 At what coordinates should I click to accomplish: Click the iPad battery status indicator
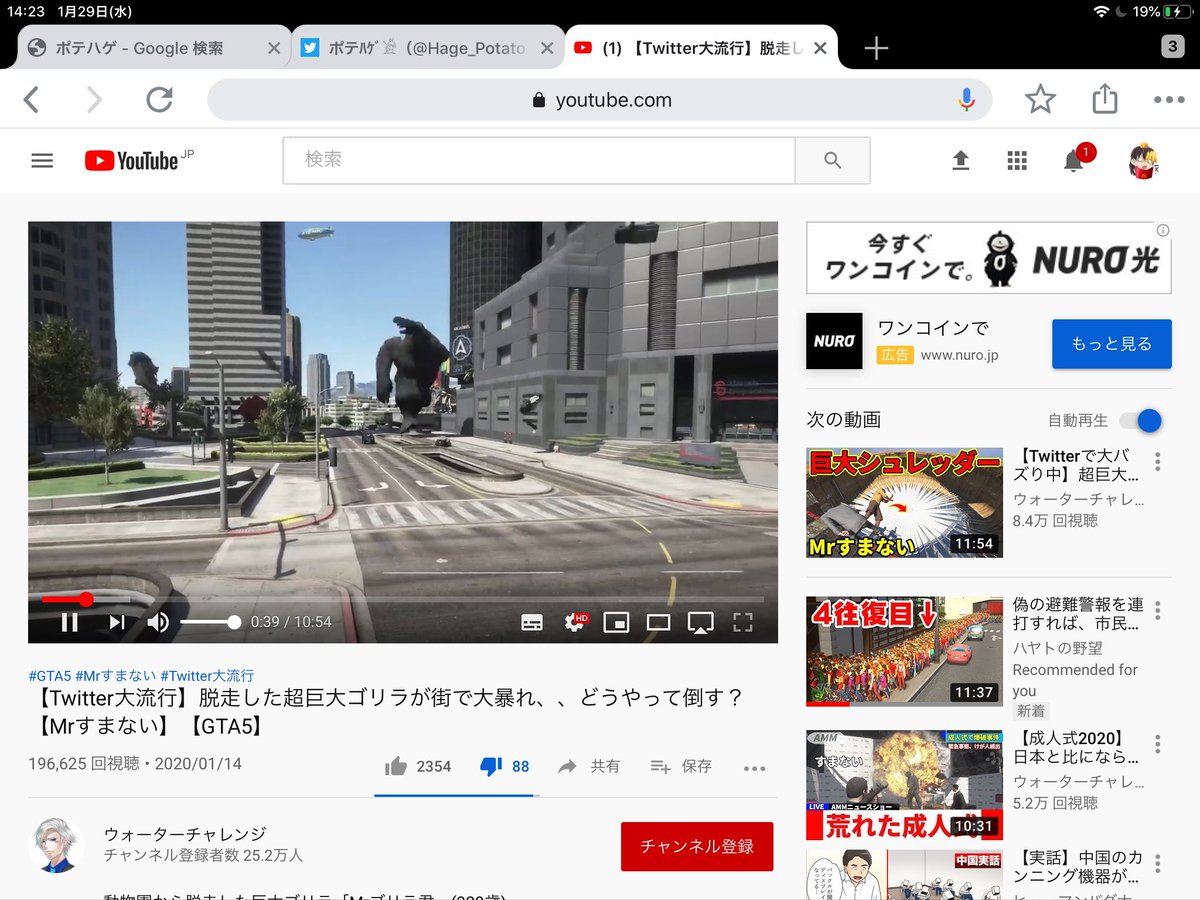pyautogui.click(x=1176, y=12)
